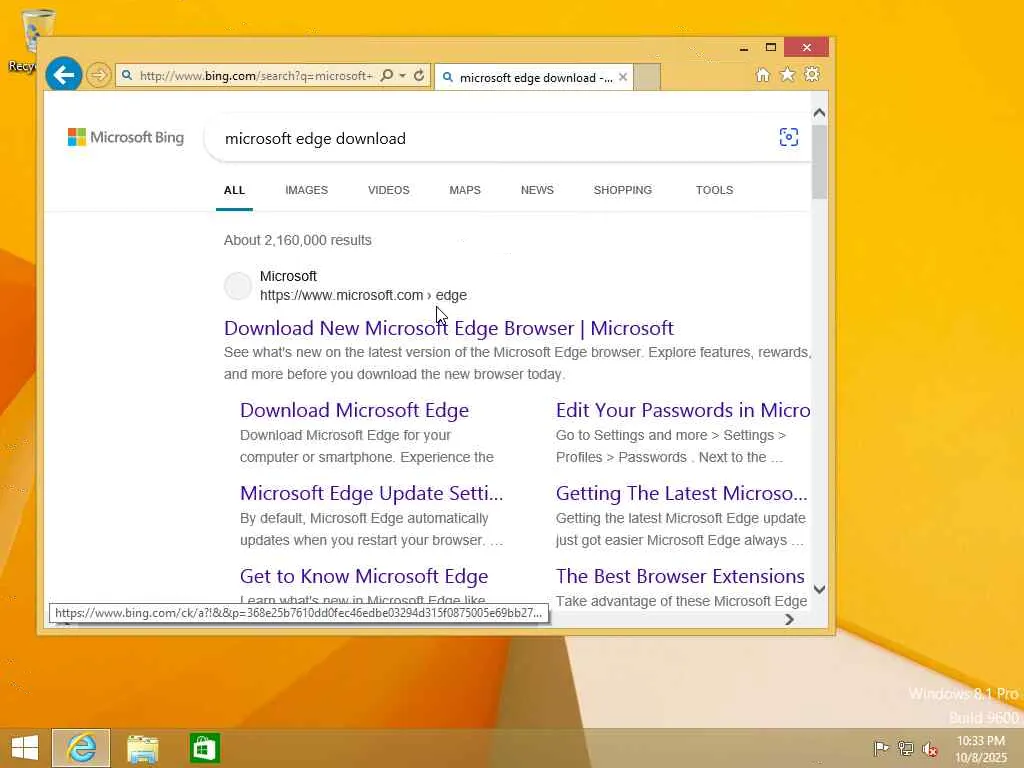Open Action Center flag tray icon

tap(880, 748)
